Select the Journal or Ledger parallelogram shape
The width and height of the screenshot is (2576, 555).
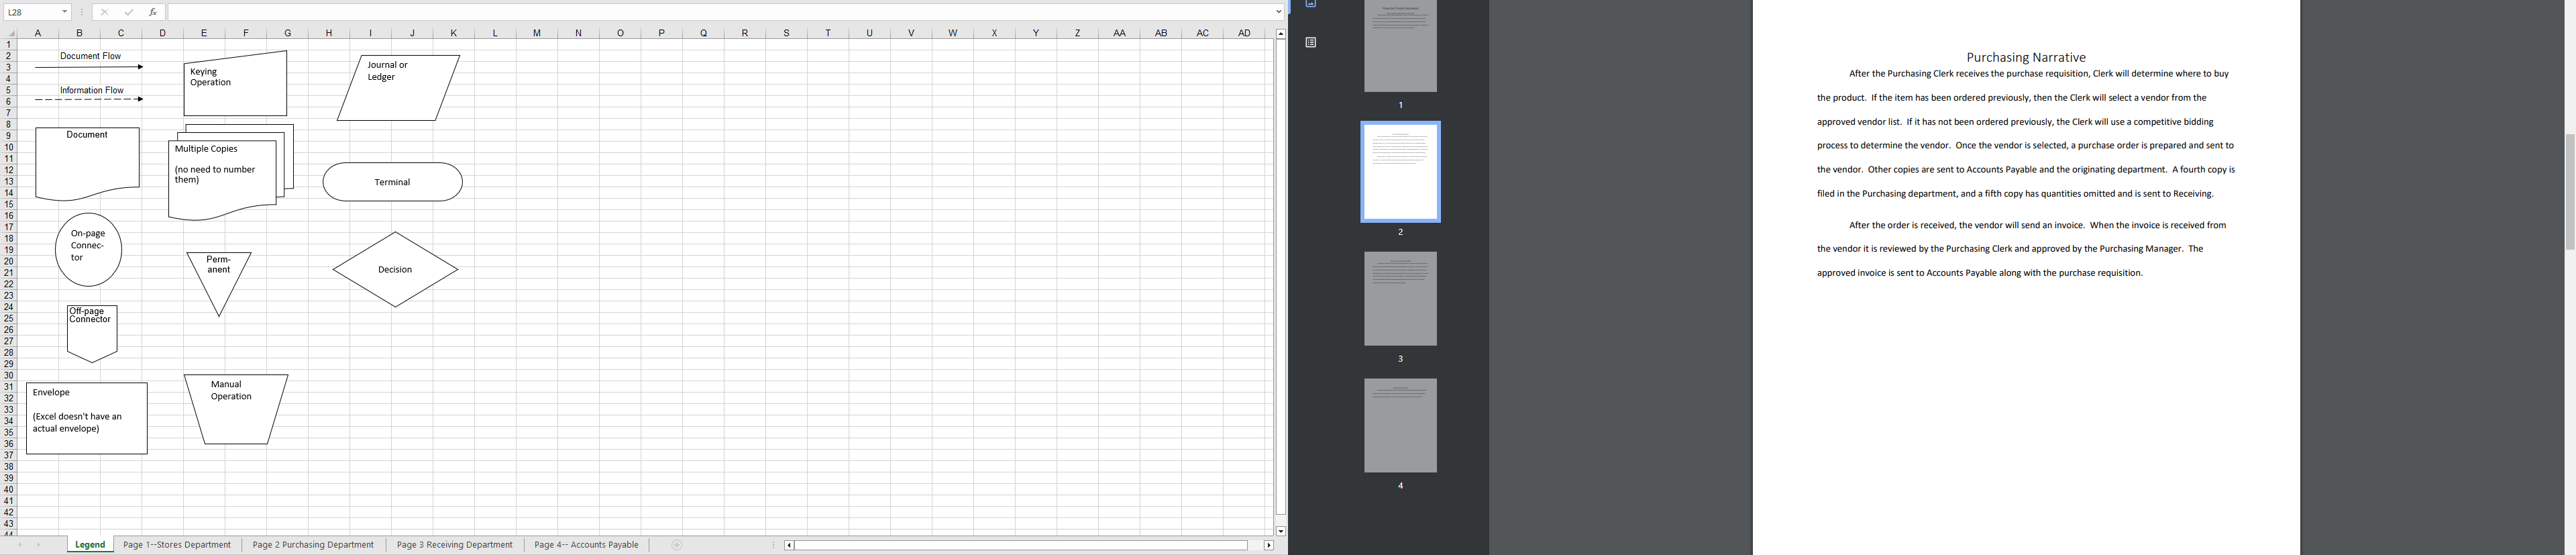(x=398, y=88)
